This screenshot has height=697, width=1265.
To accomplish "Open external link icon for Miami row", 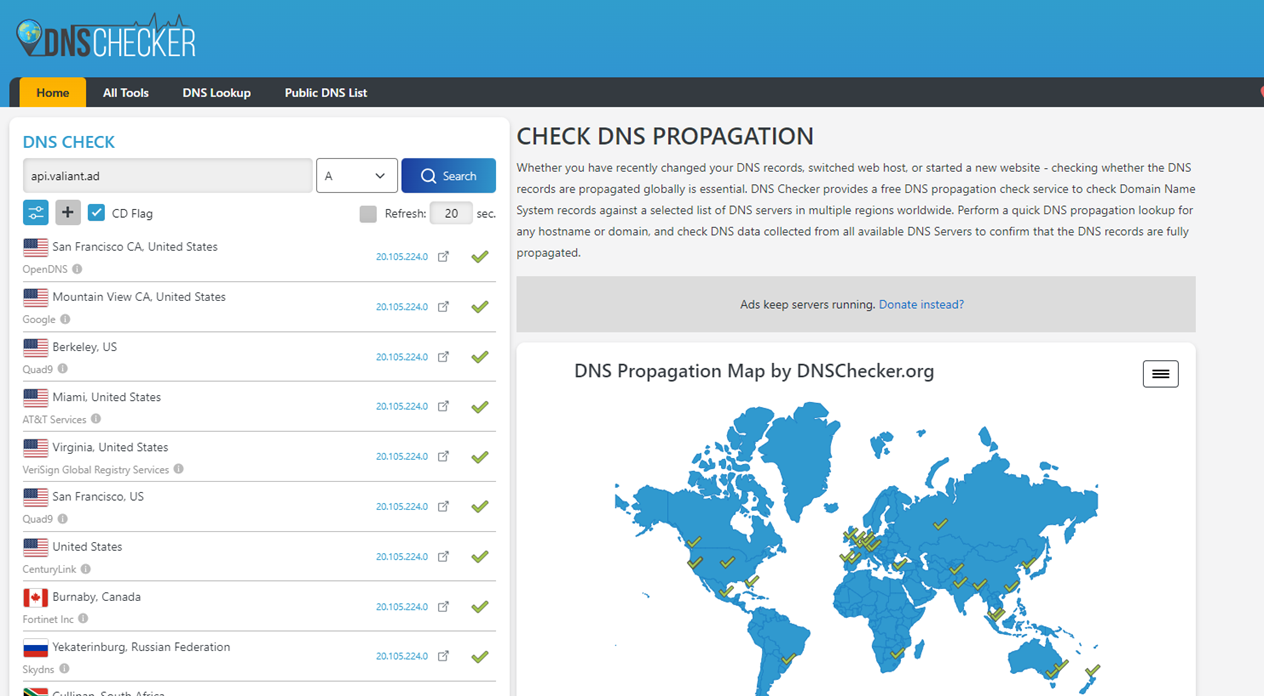I will (x=444, y=407).
